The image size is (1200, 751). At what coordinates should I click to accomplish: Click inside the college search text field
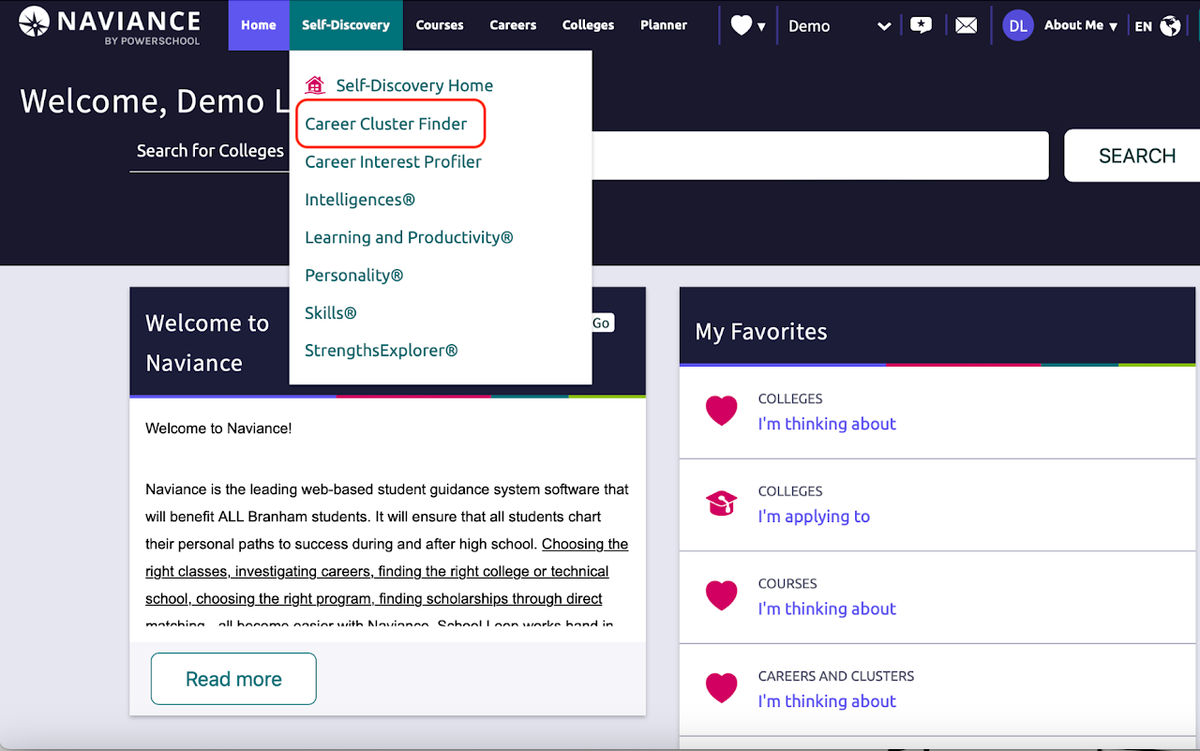(x=820, y=155)
